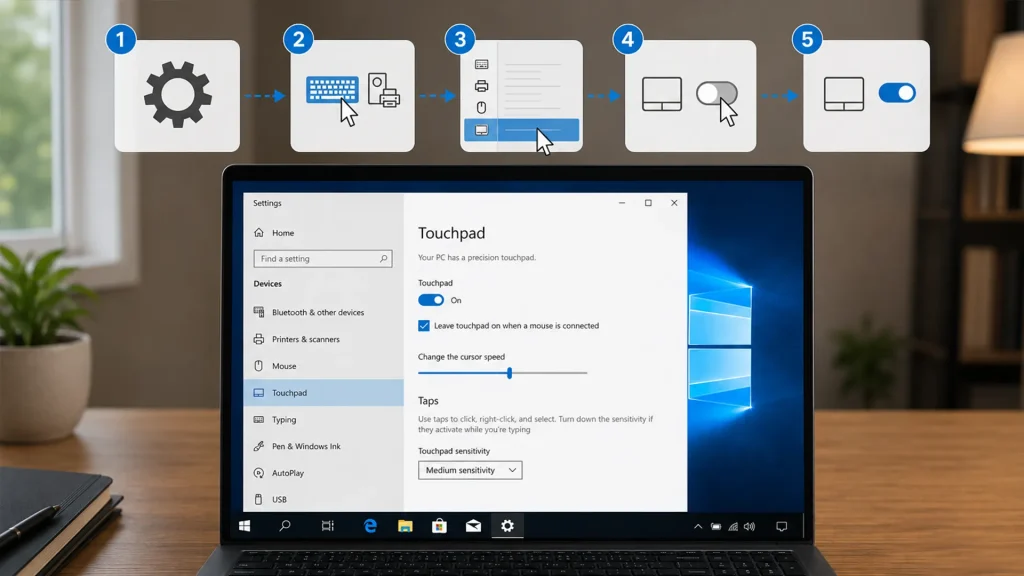Open the Mouse settings page
This screenshot has height=576, width=1024.
click(323, 366)
